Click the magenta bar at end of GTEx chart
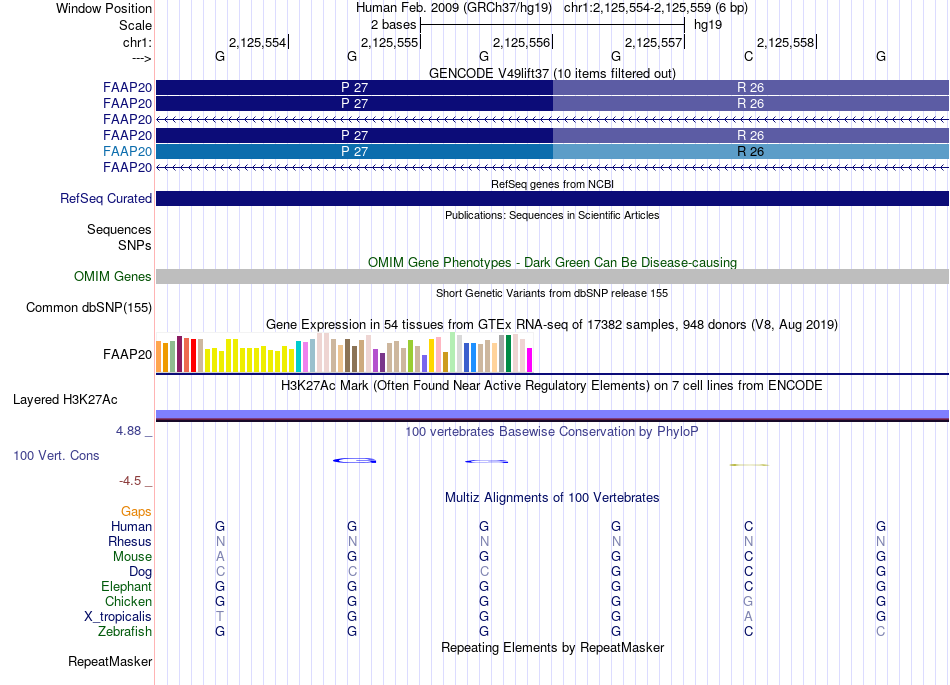 tap(530, 360)
